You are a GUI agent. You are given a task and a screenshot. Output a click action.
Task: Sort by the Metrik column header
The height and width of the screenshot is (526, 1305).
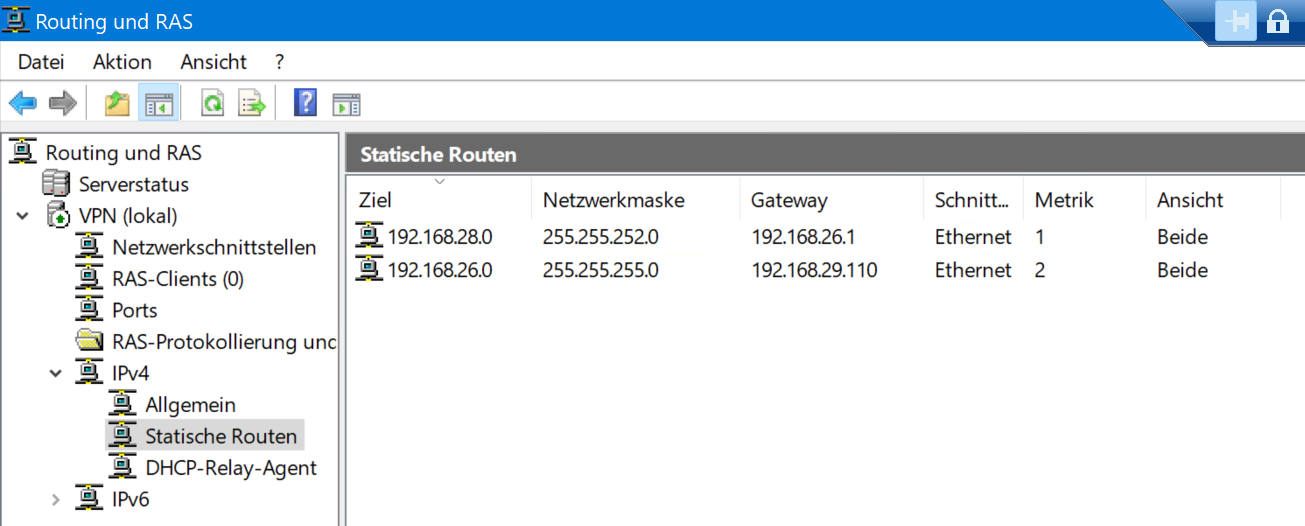coord(1064,200)
